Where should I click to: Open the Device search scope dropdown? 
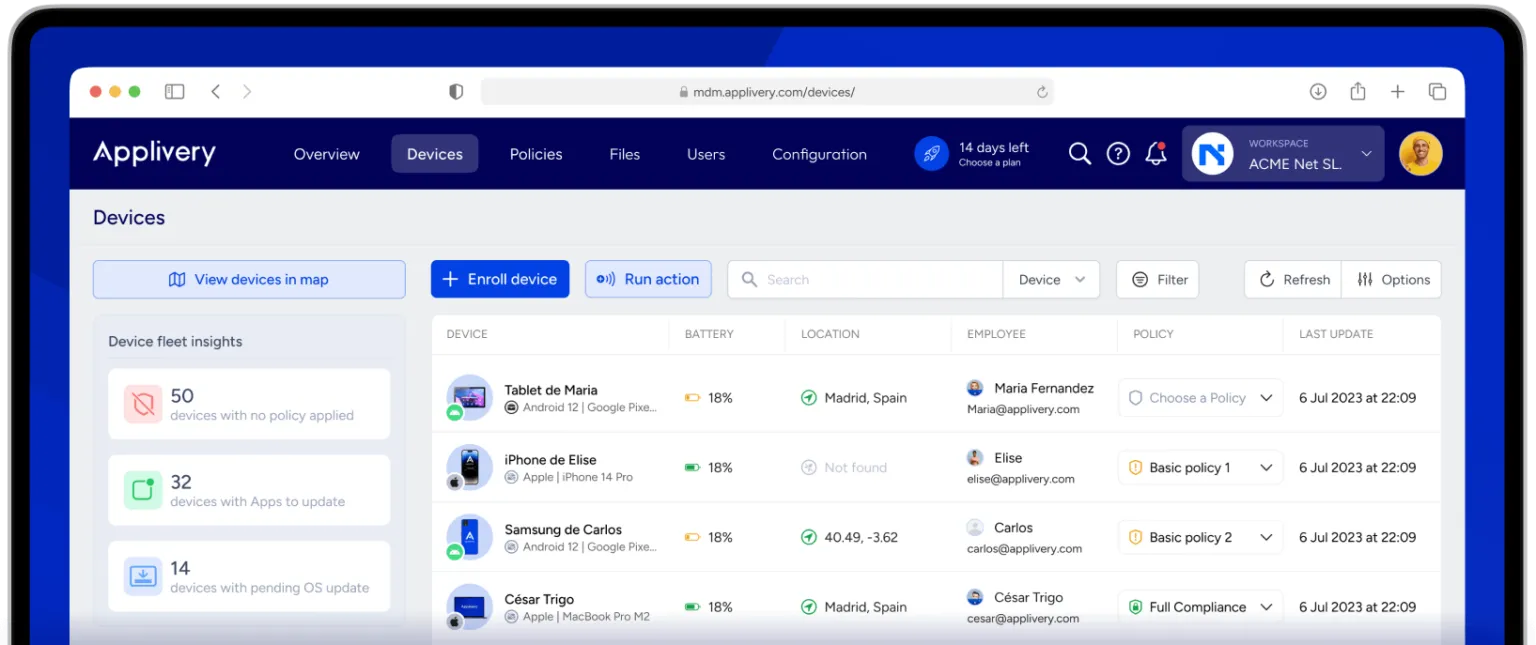pyautogui.click(x=1051, y=280)
